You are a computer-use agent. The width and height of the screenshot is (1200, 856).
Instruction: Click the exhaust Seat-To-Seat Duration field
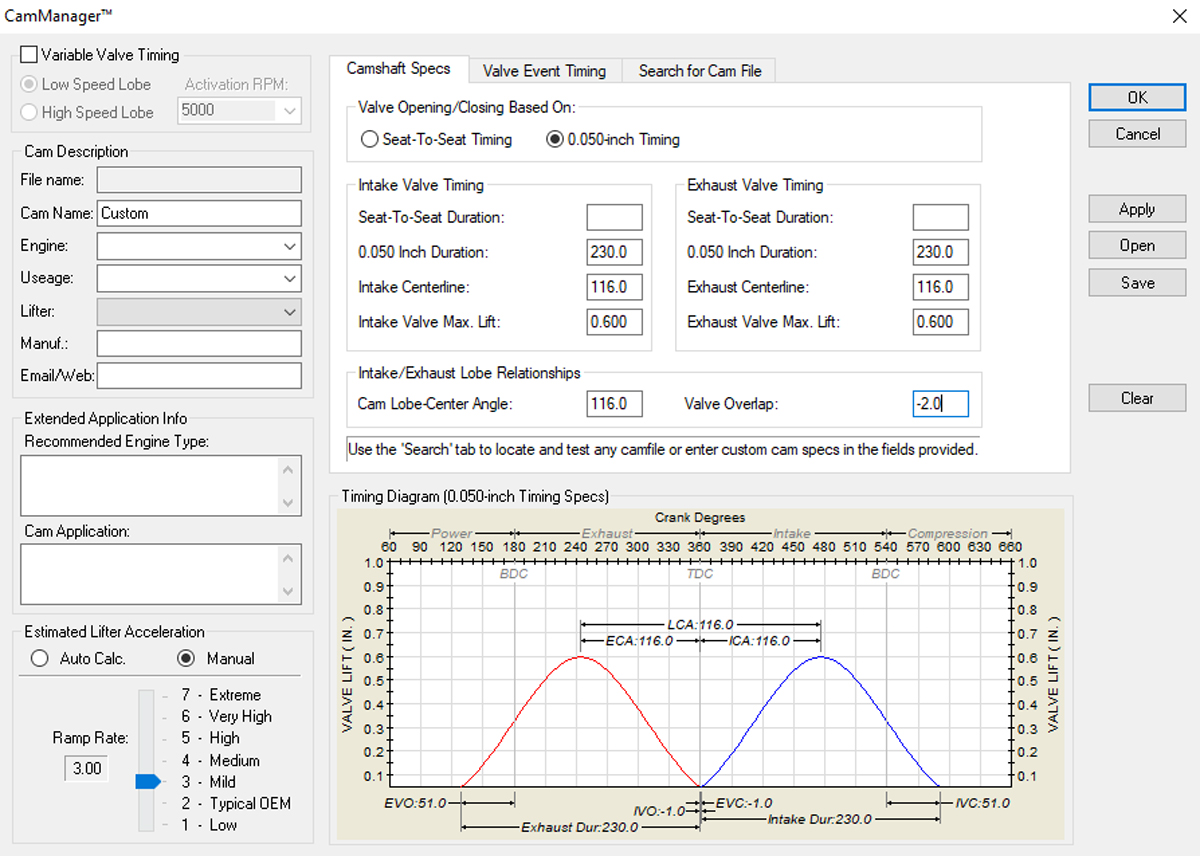941,217
